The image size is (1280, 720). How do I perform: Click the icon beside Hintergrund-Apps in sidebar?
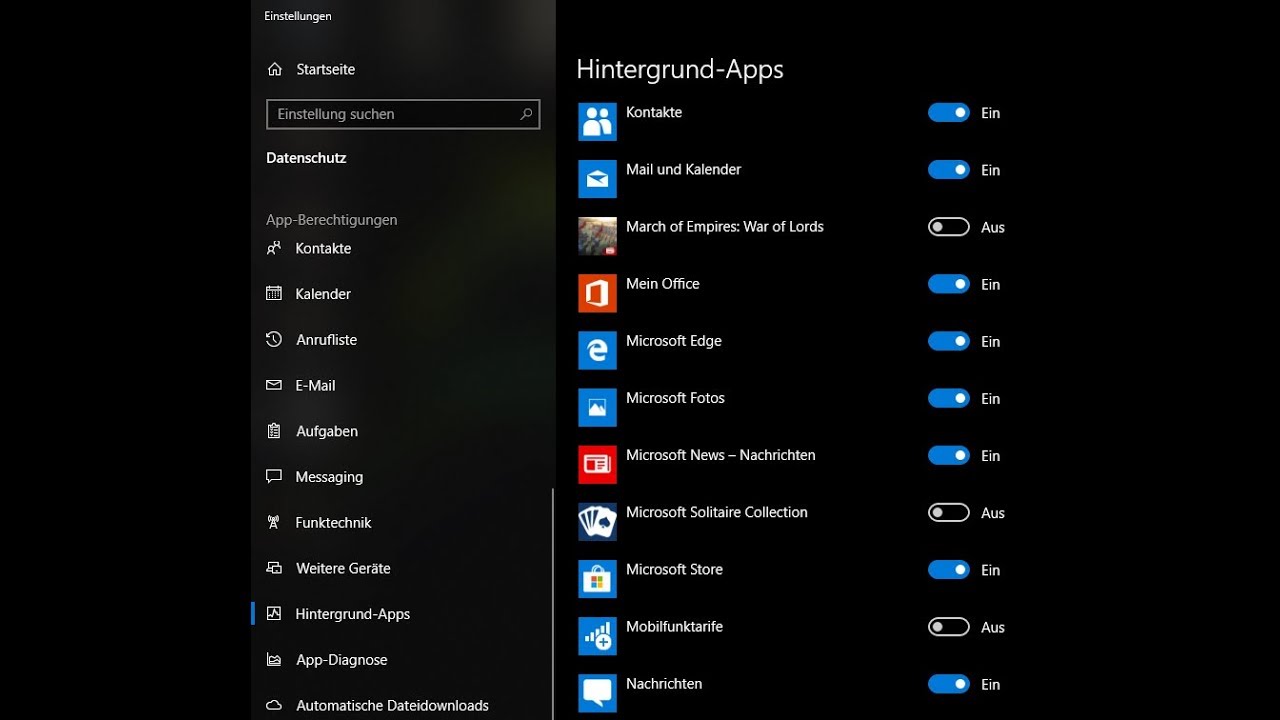(x=274, y=614)
